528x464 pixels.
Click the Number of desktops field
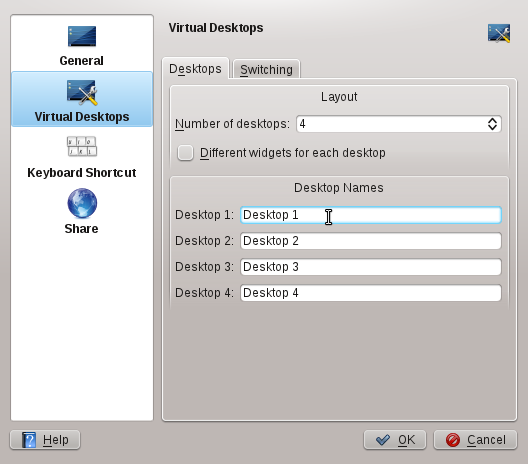click(399, 124)
